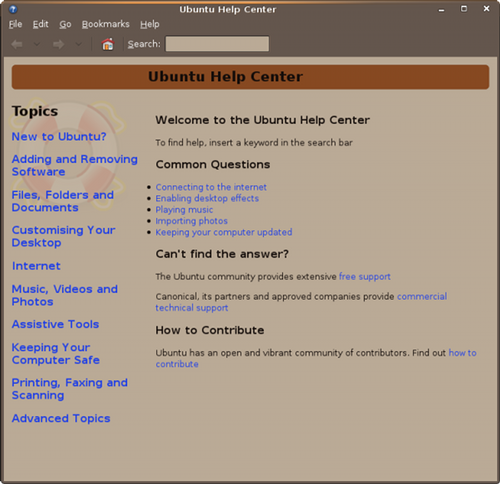Open the Advanced Topics link
This screenshot has height=484, width=500.
pyautogui.click(x=61, y=418)
